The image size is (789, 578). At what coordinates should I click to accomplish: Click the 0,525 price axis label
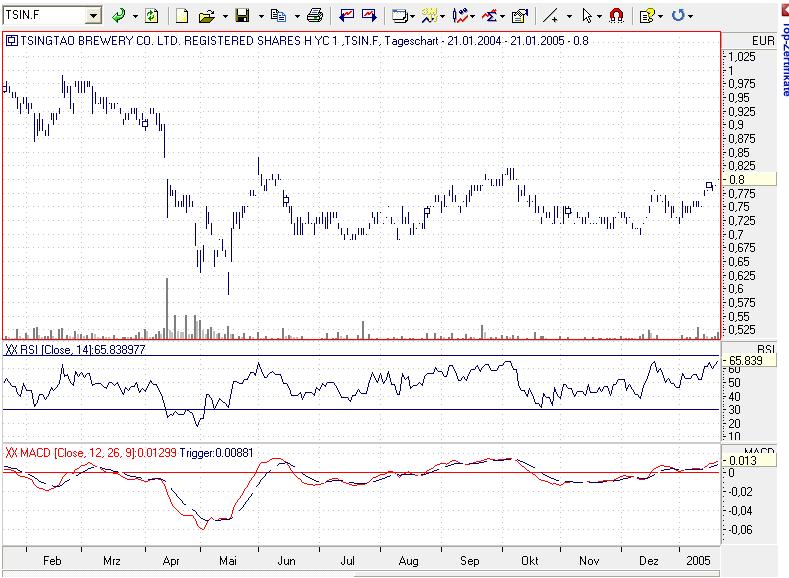pyautogui.click(x=742, y=330)
